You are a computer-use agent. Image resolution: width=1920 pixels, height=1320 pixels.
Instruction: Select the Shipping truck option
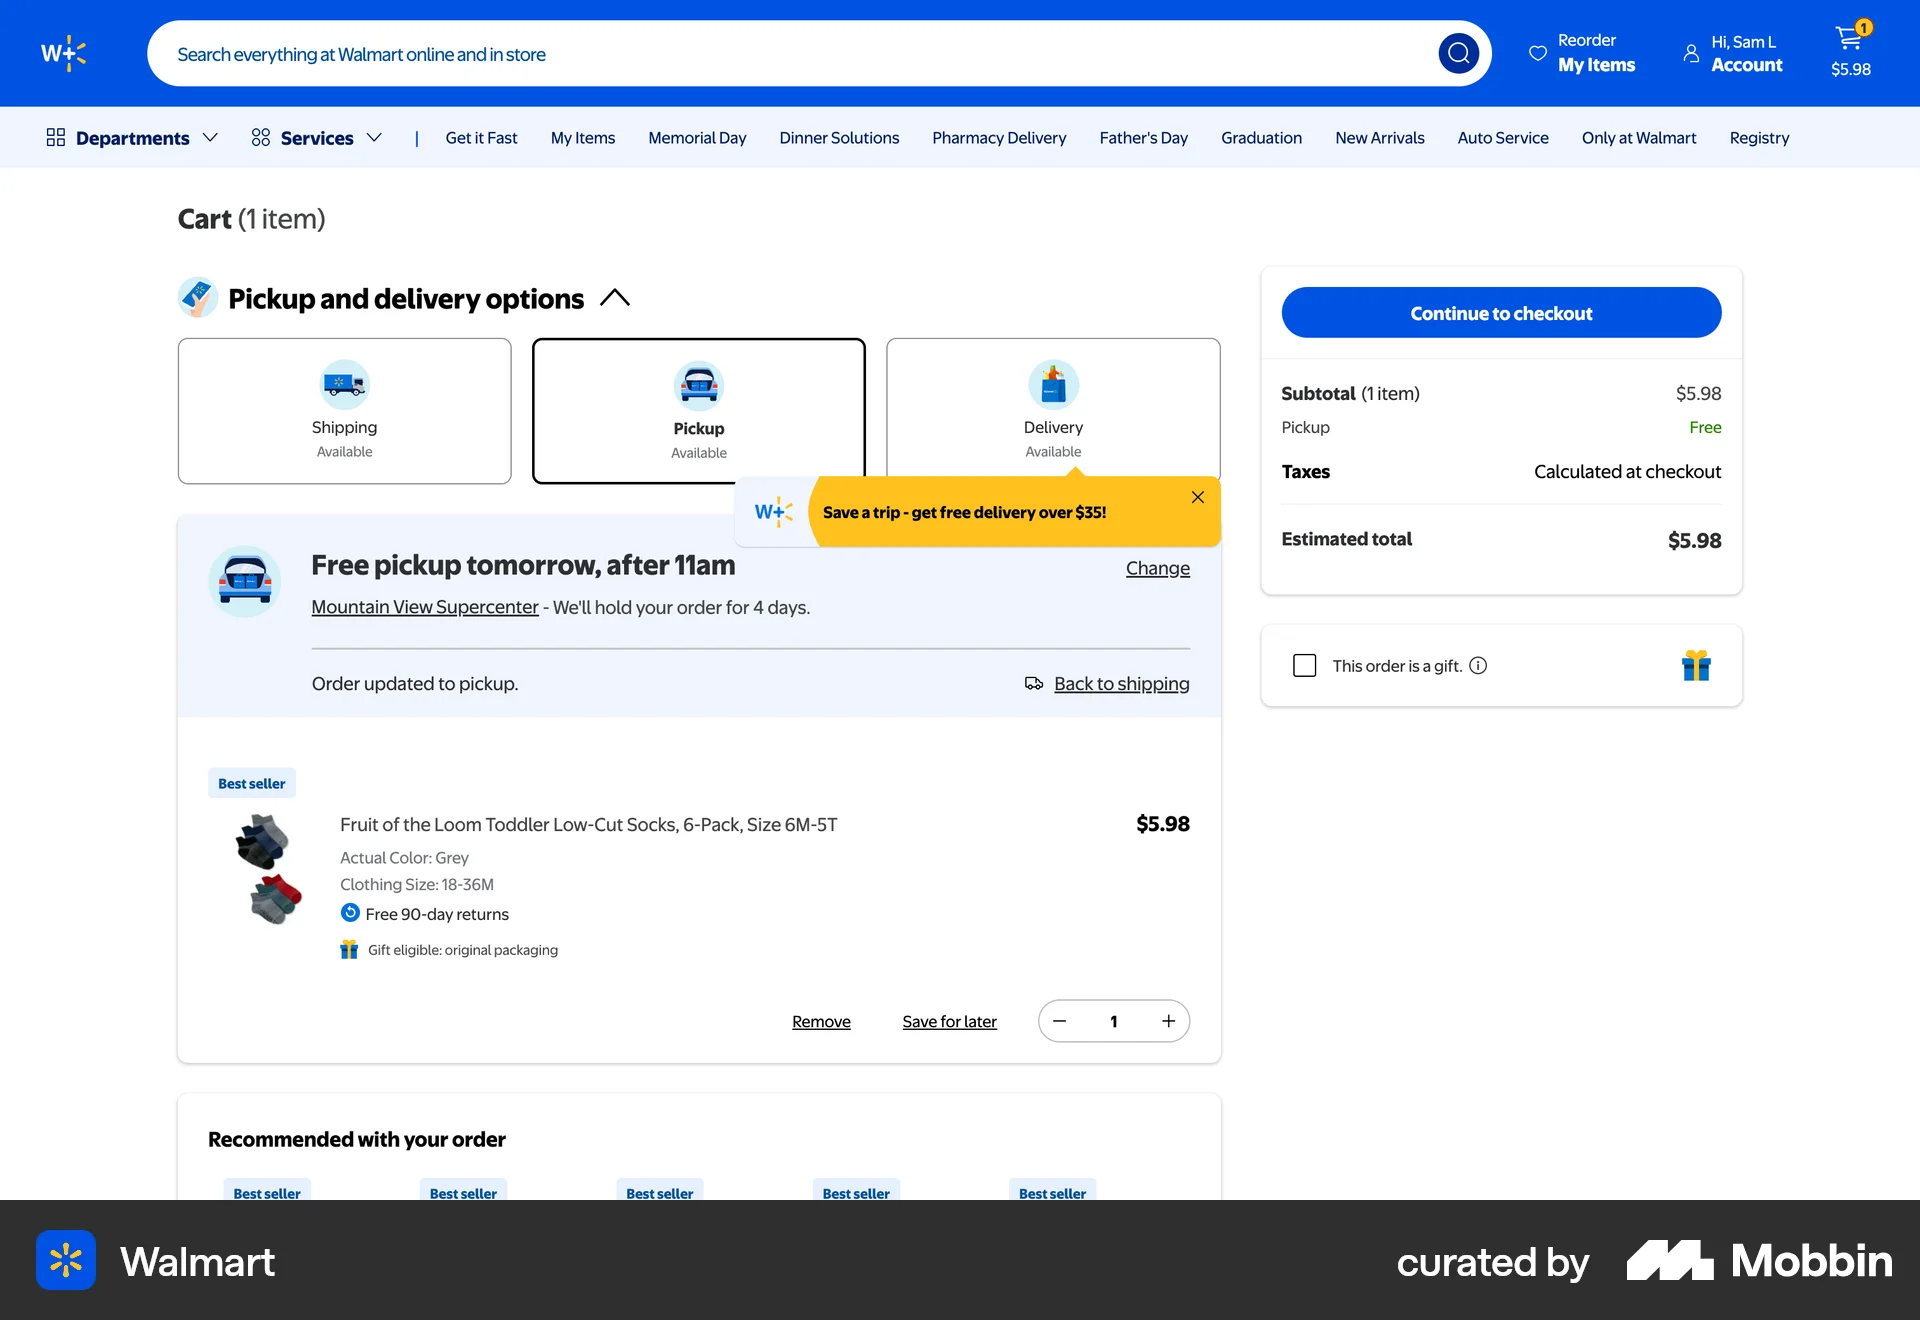pos(344,410)
